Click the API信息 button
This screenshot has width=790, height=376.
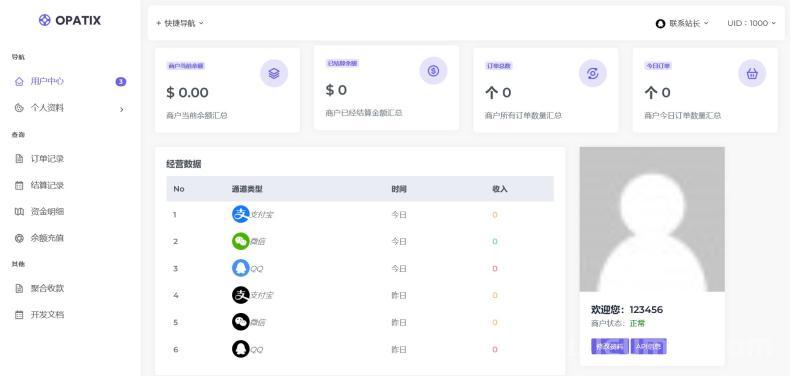tap(648, 346)
